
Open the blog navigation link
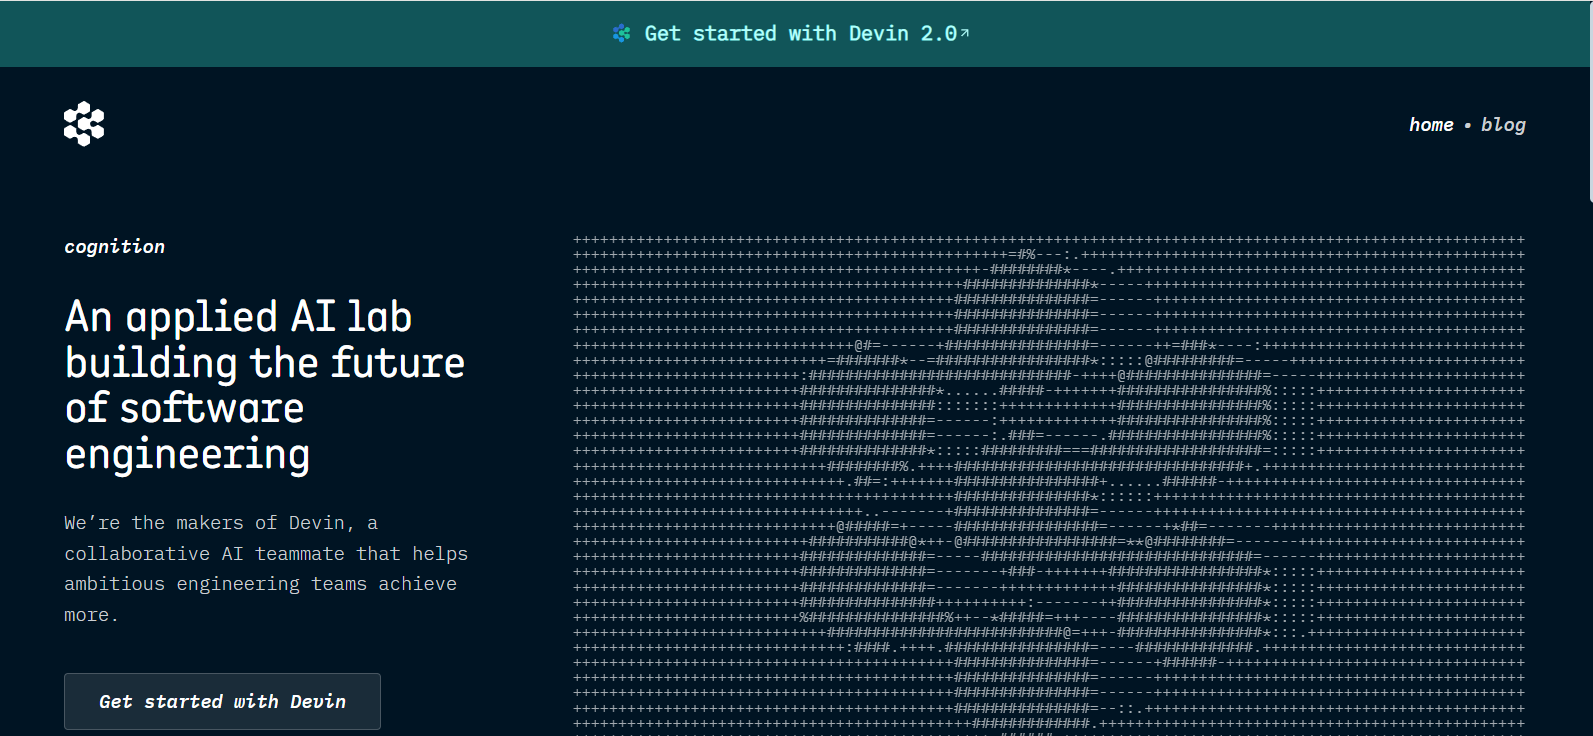point(1502,125)
